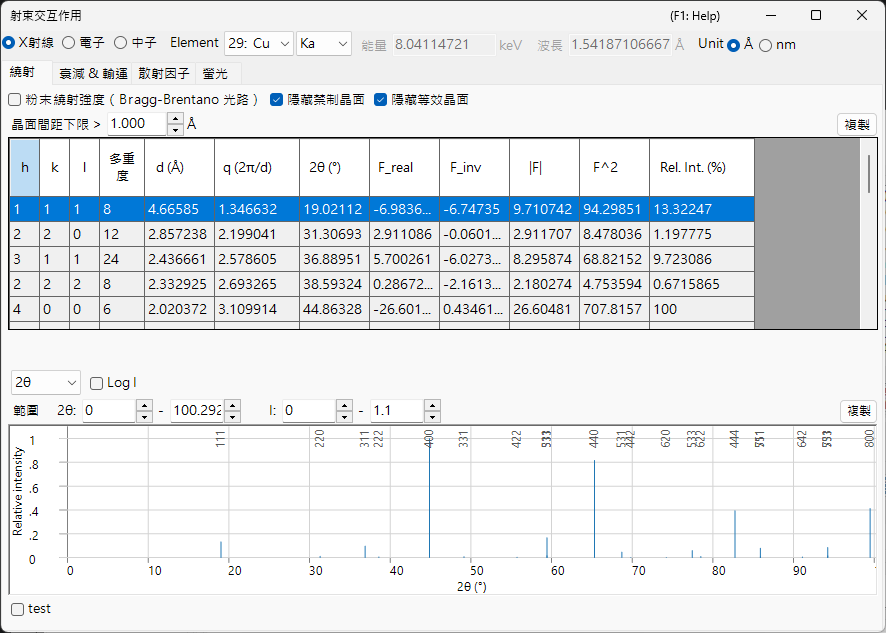Click the 440 peak label in chart
Viewport: 886px width, 633px height.
(594, 439)
